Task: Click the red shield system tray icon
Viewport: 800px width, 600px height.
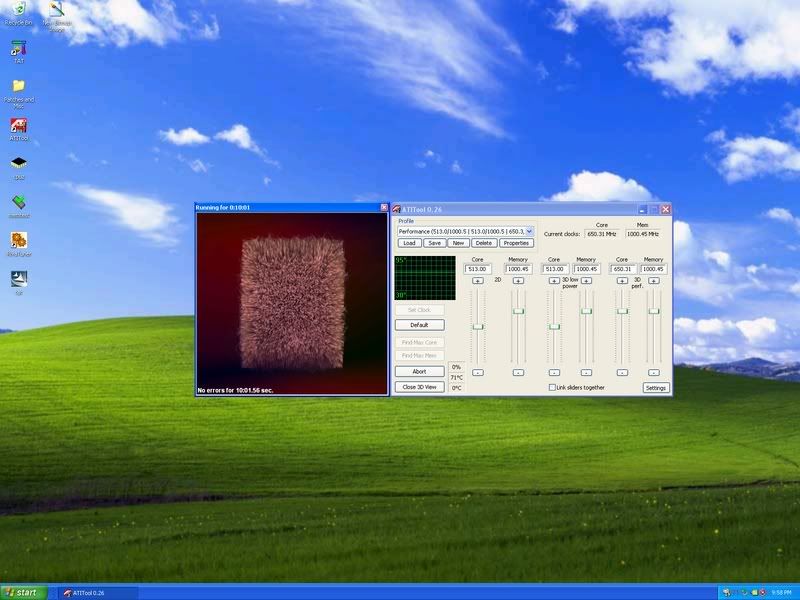Action: 762,592
